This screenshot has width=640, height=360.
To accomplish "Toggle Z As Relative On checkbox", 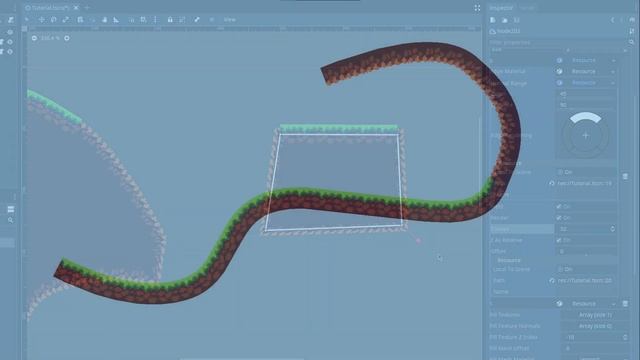I will (x=559, y=240).
